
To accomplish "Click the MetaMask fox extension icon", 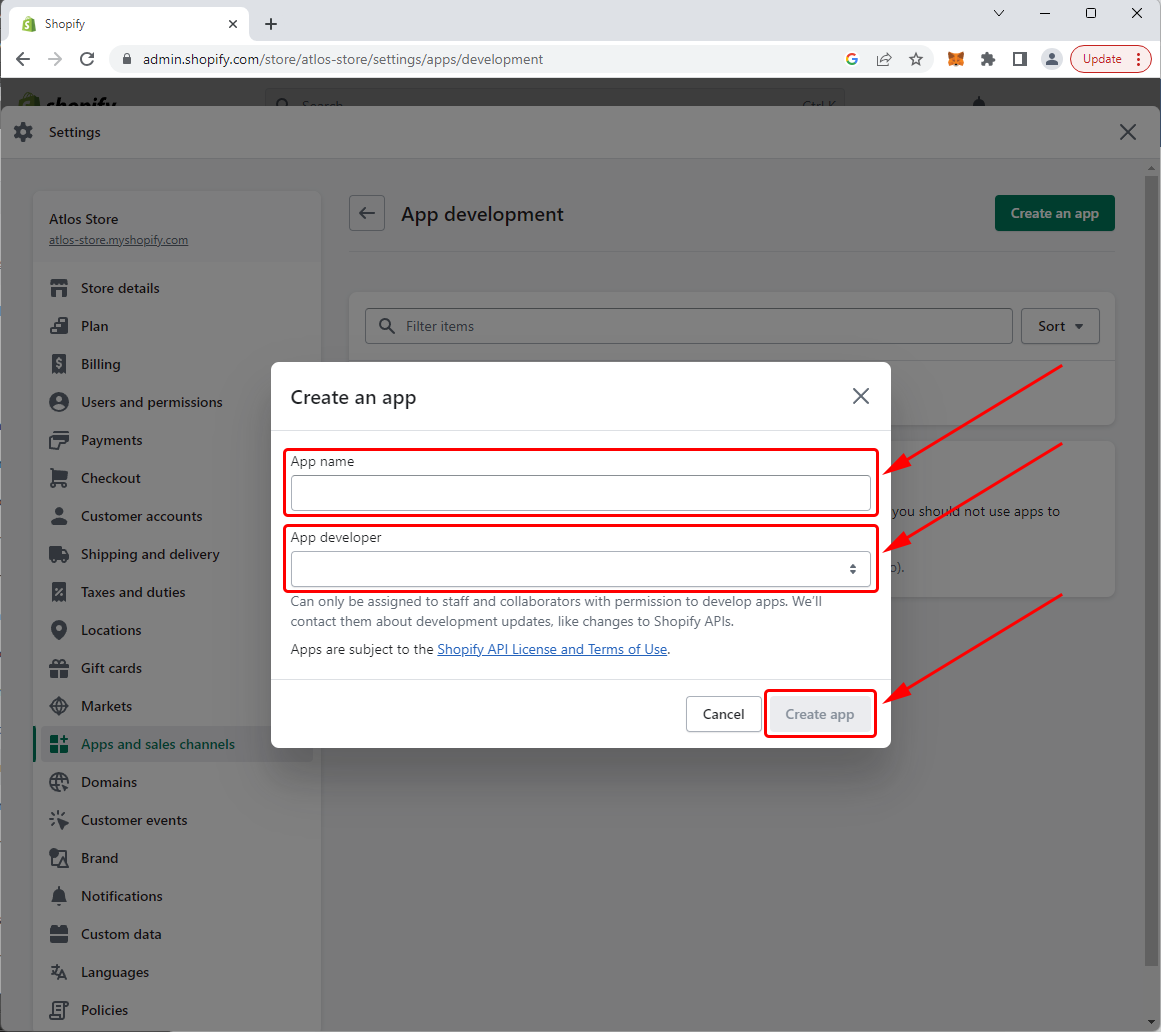I will [x=956, y=59].
